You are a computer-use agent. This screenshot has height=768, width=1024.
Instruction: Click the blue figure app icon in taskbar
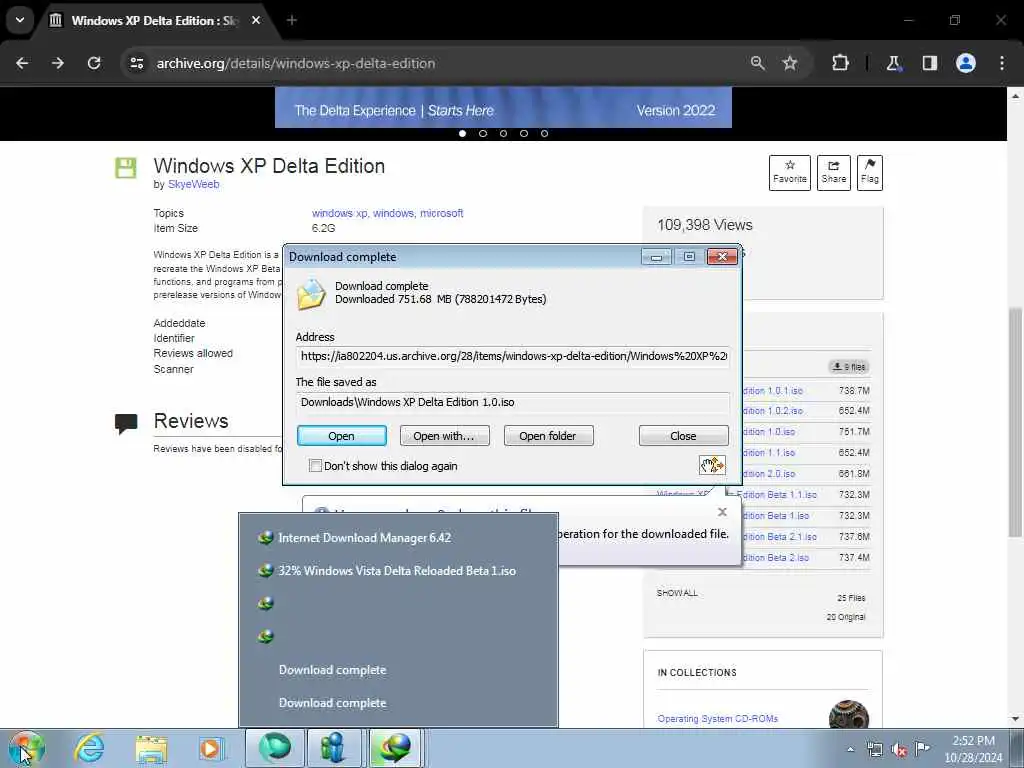334,748
